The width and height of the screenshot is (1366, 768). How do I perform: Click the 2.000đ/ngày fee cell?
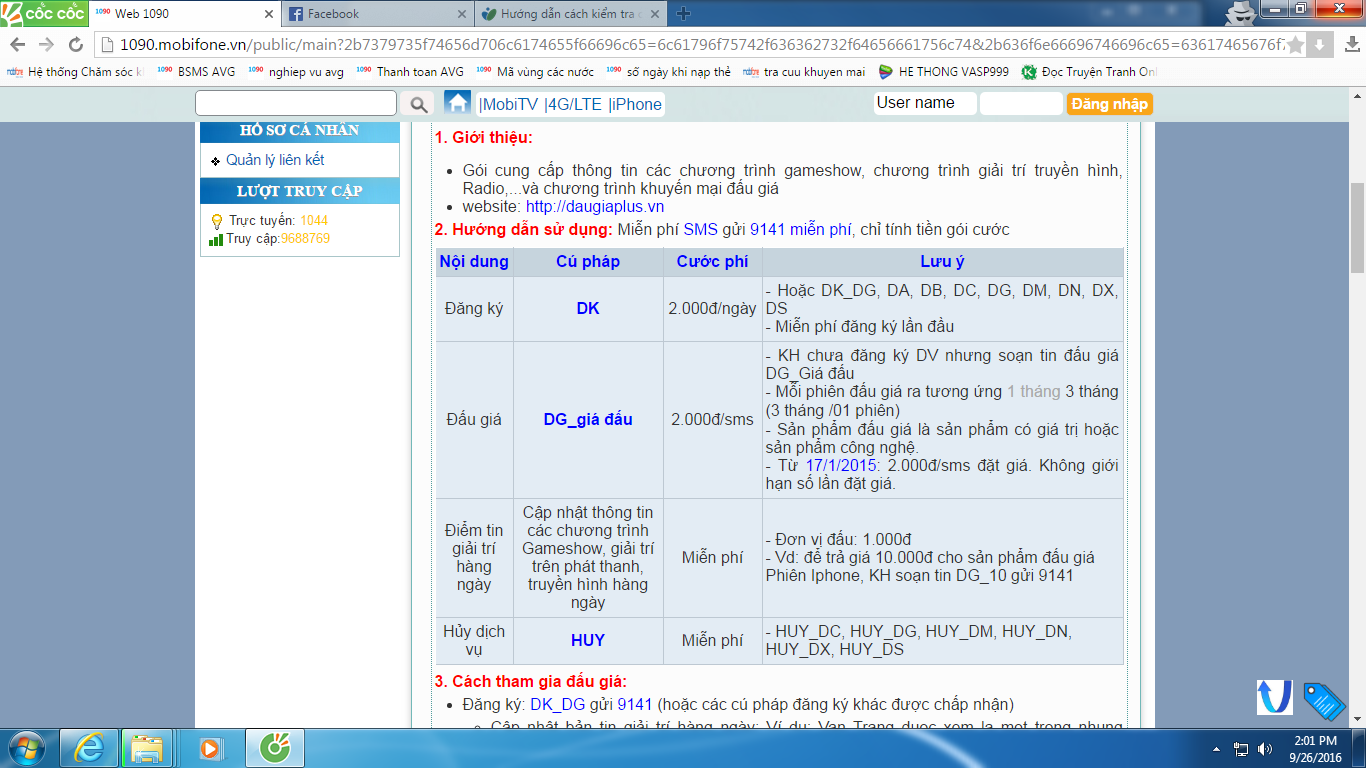pos(712,309)
